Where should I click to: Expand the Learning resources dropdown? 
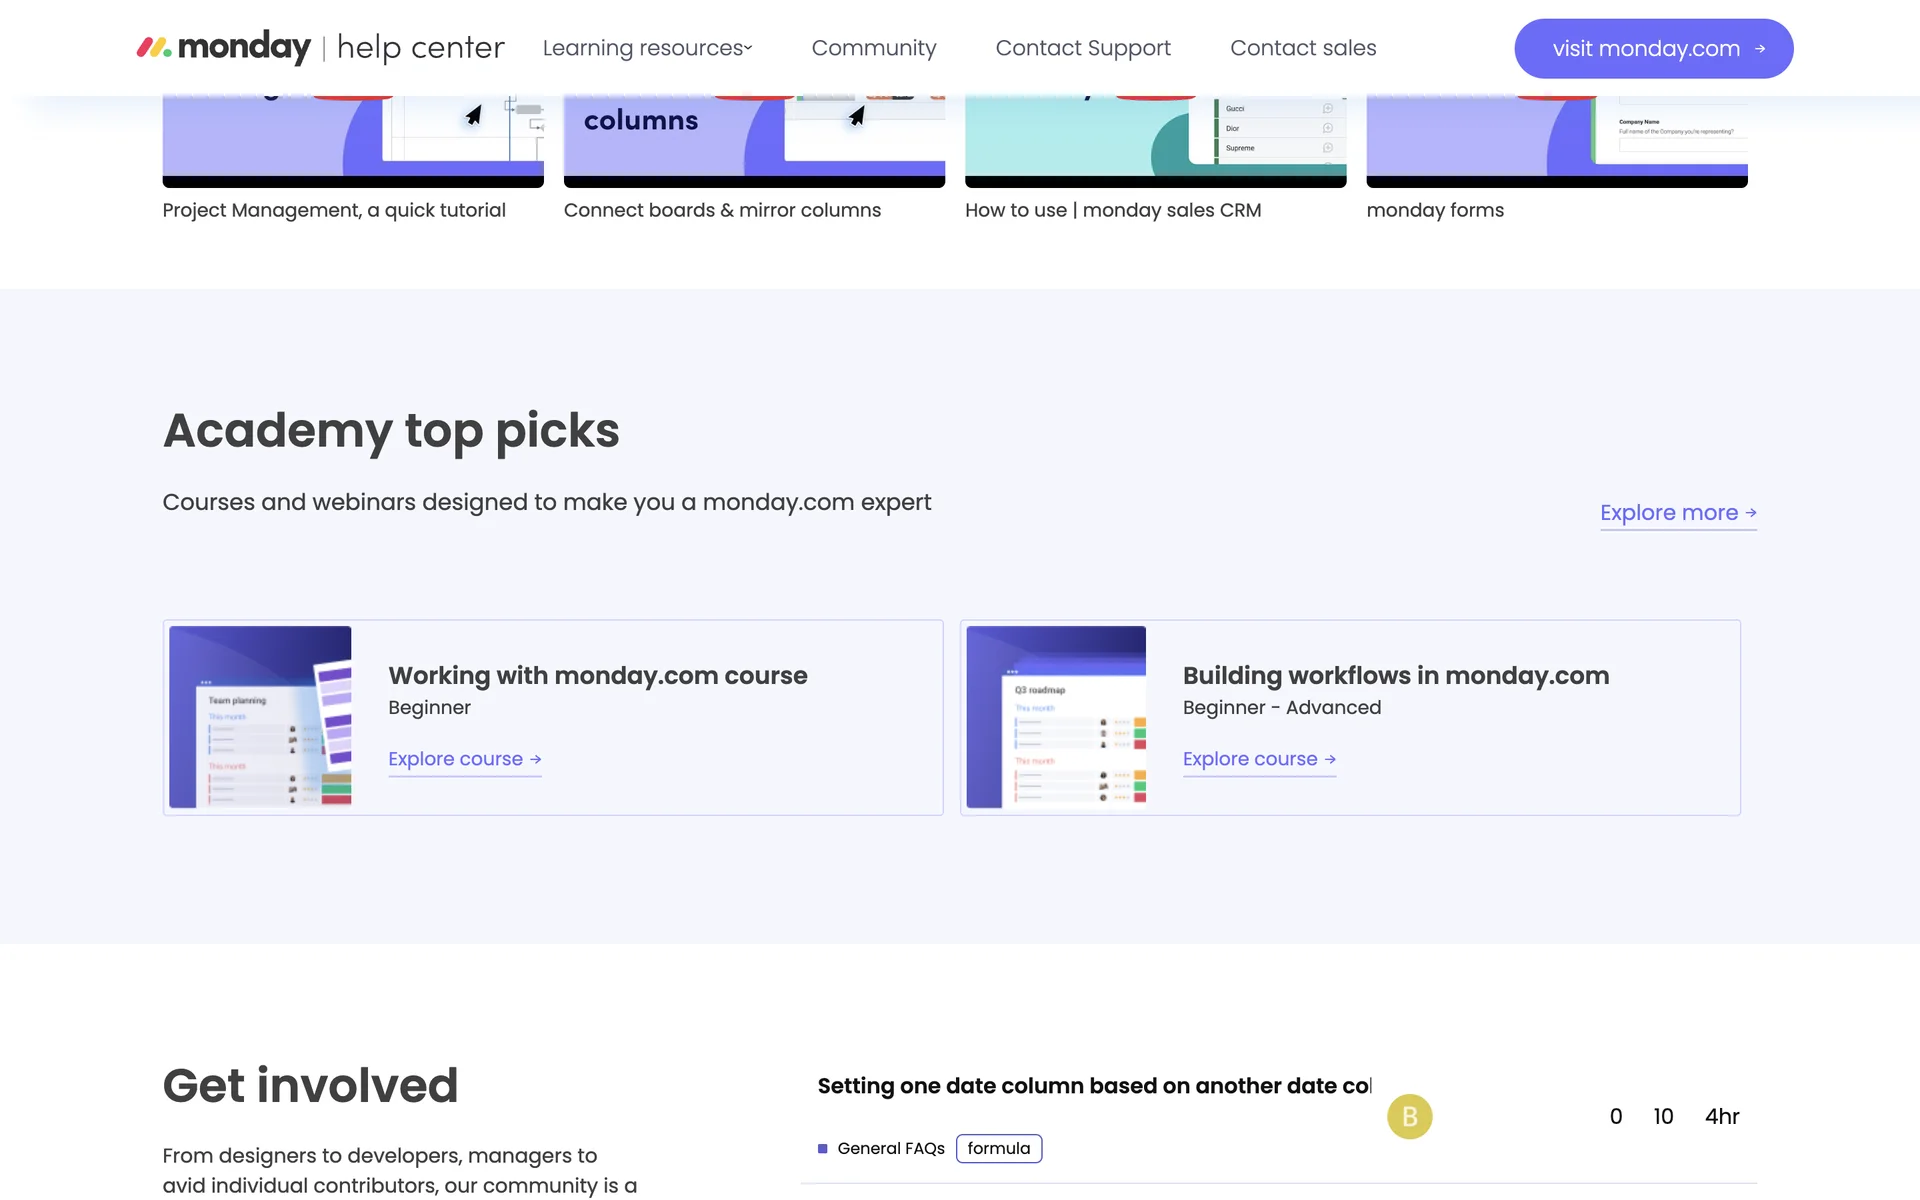(647, 48)
